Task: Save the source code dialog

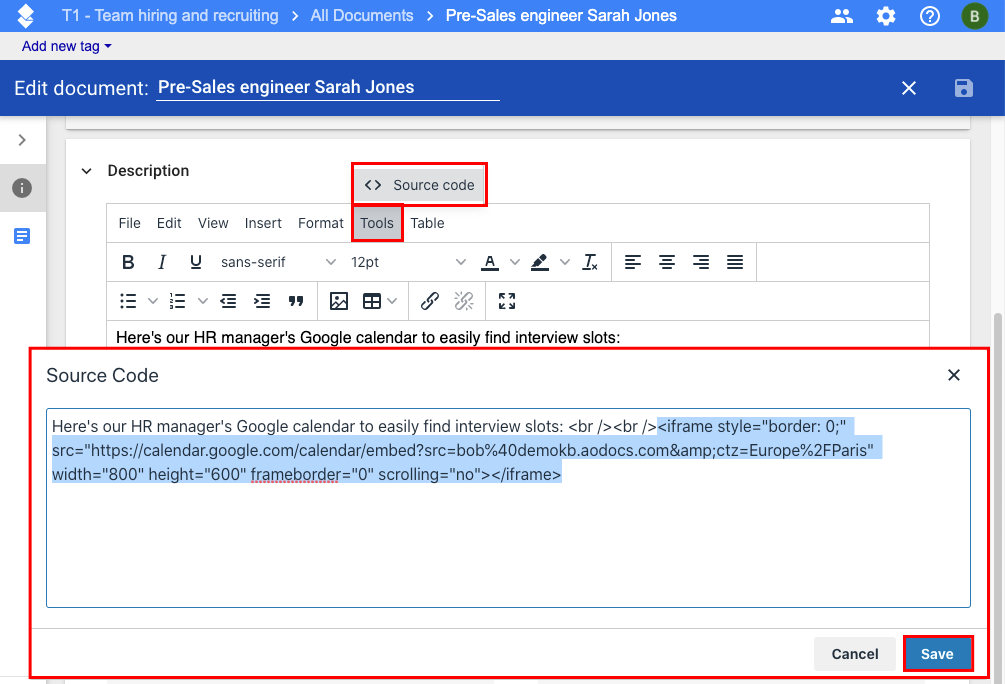Action: point(938,654)
